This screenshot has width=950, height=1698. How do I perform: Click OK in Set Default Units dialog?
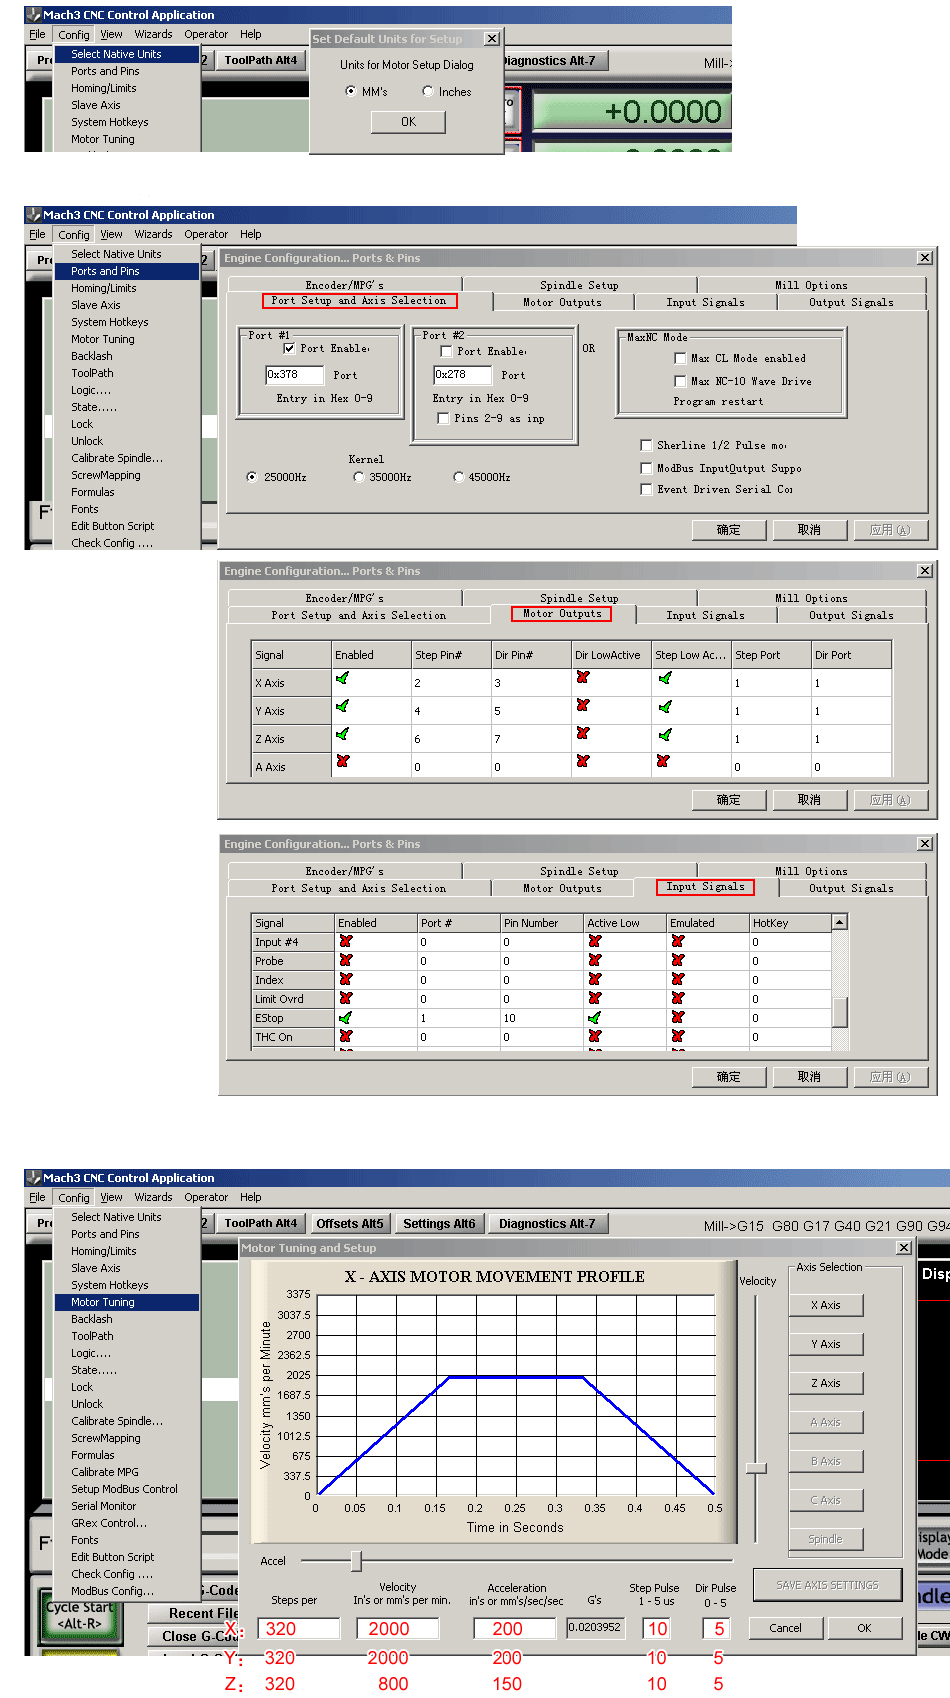408,121
